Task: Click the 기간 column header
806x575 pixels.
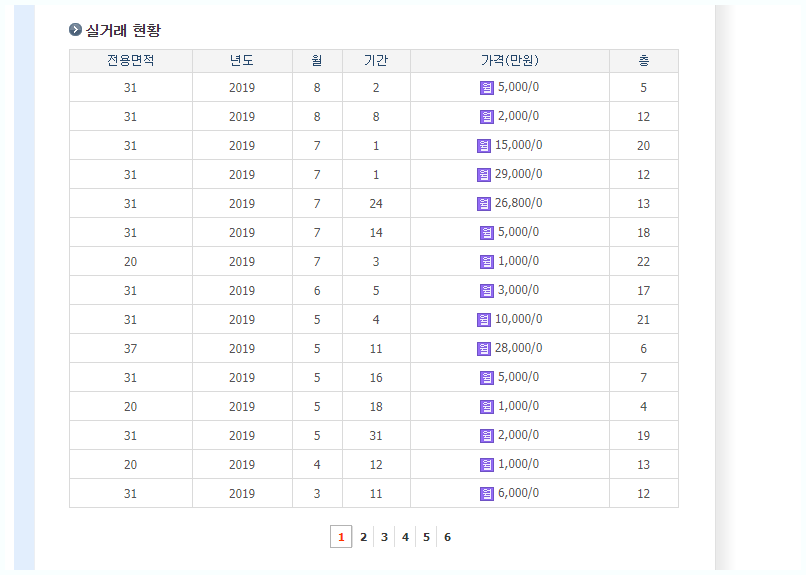Action: tap(376, 61)
